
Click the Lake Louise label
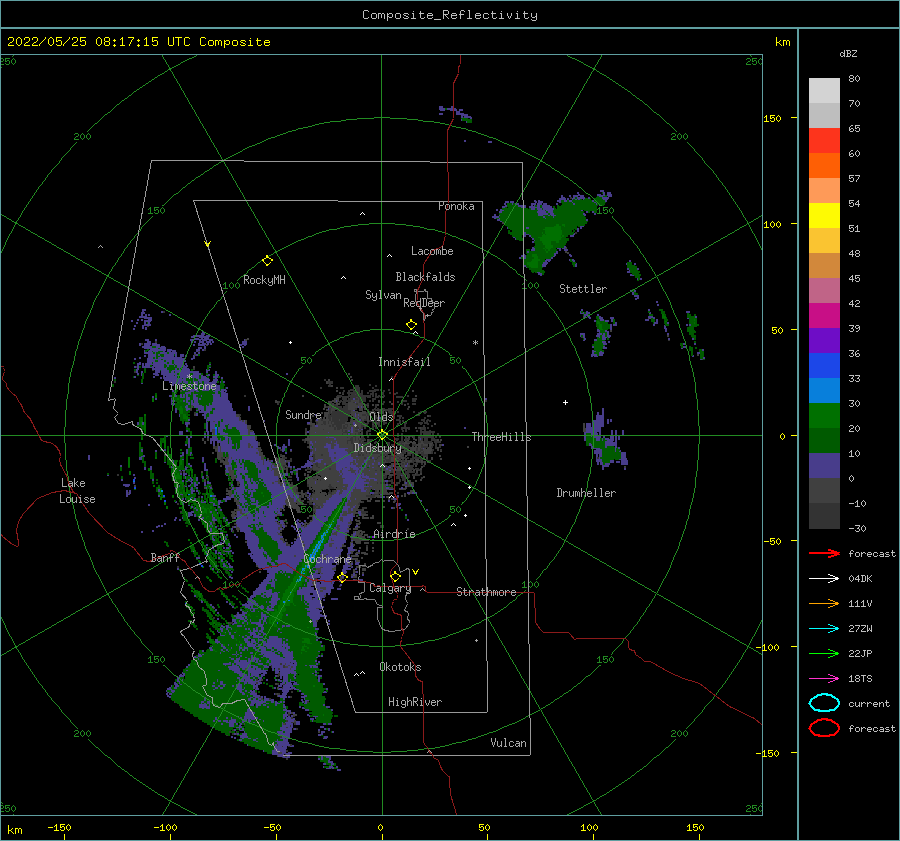pyautogui.click(x=77, y=491)
